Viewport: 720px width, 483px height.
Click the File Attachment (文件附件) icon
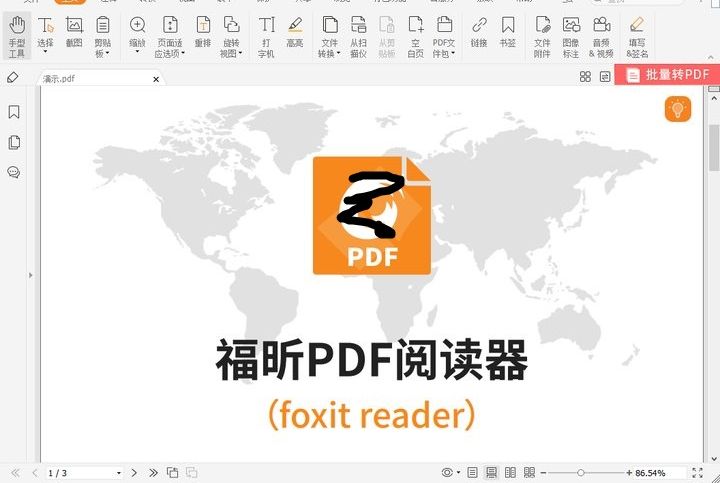[542, 37]
